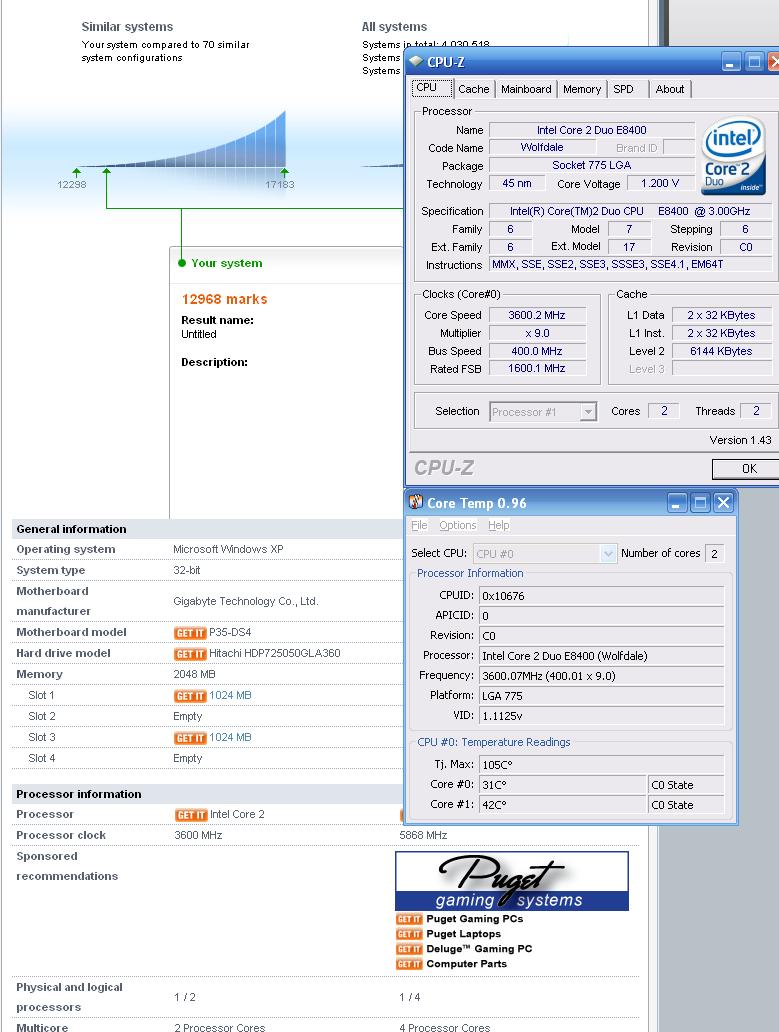The height and width of the screenshot is (1032, 779).
Task: Maximize the Core Temp window
Action: click(x=701, y=503)
